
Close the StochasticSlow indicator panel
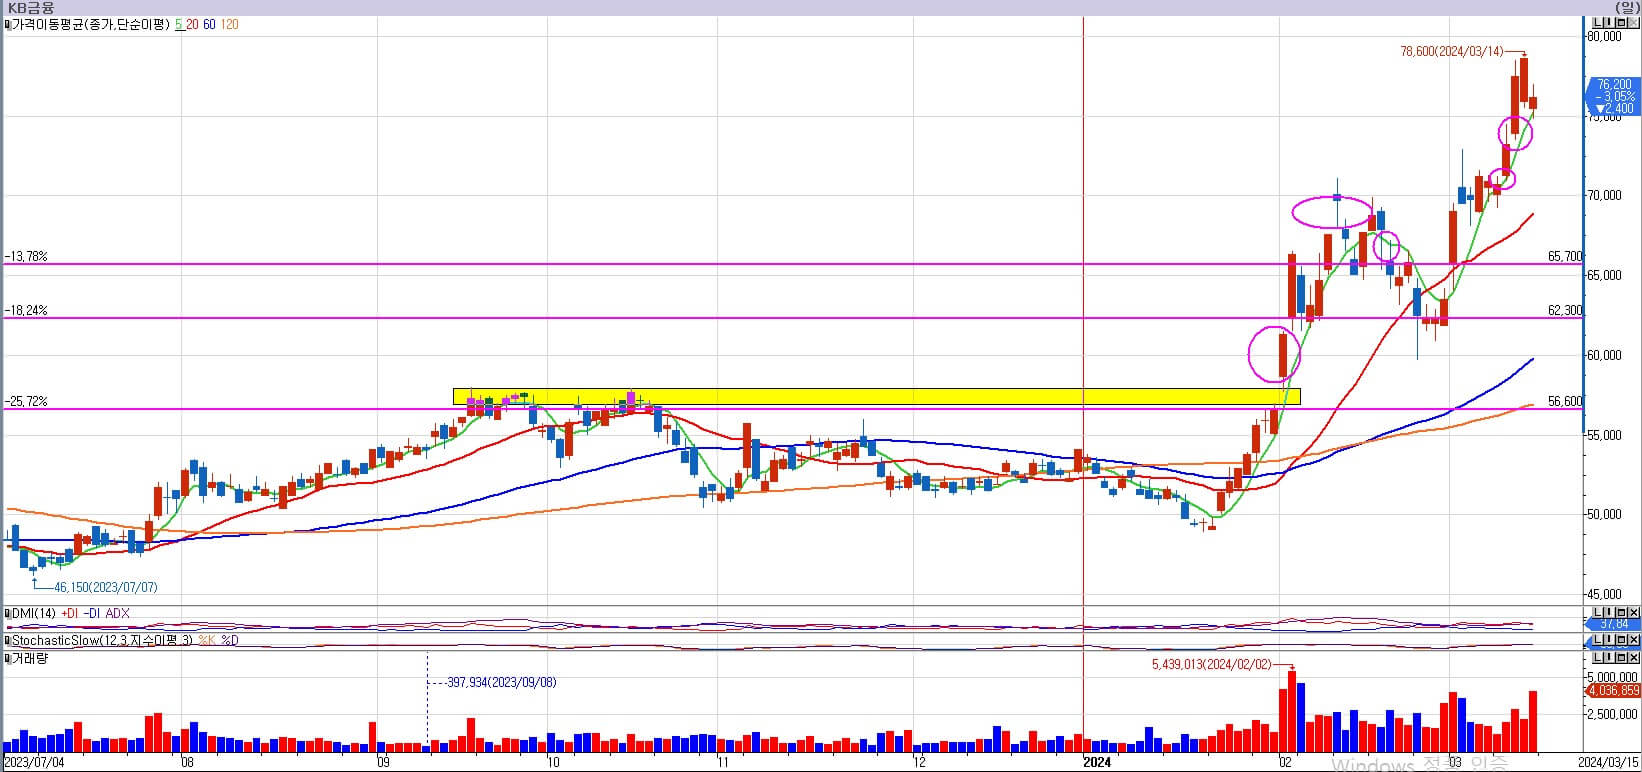pyautogui.click(x=1634, y=639)
